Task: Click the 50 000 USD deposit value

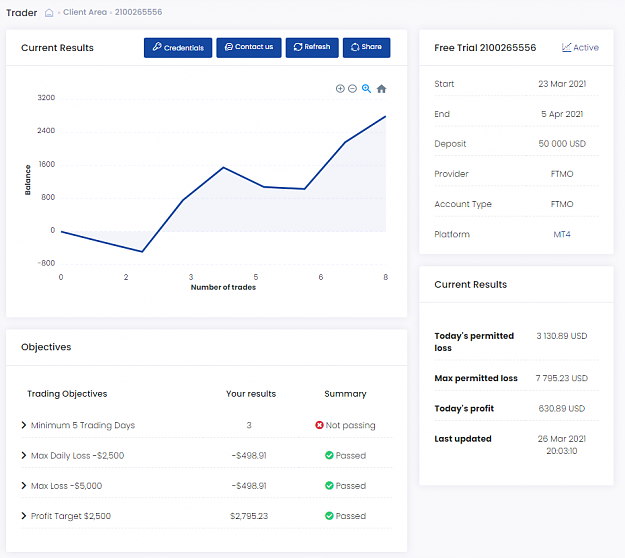Action: 562,143
